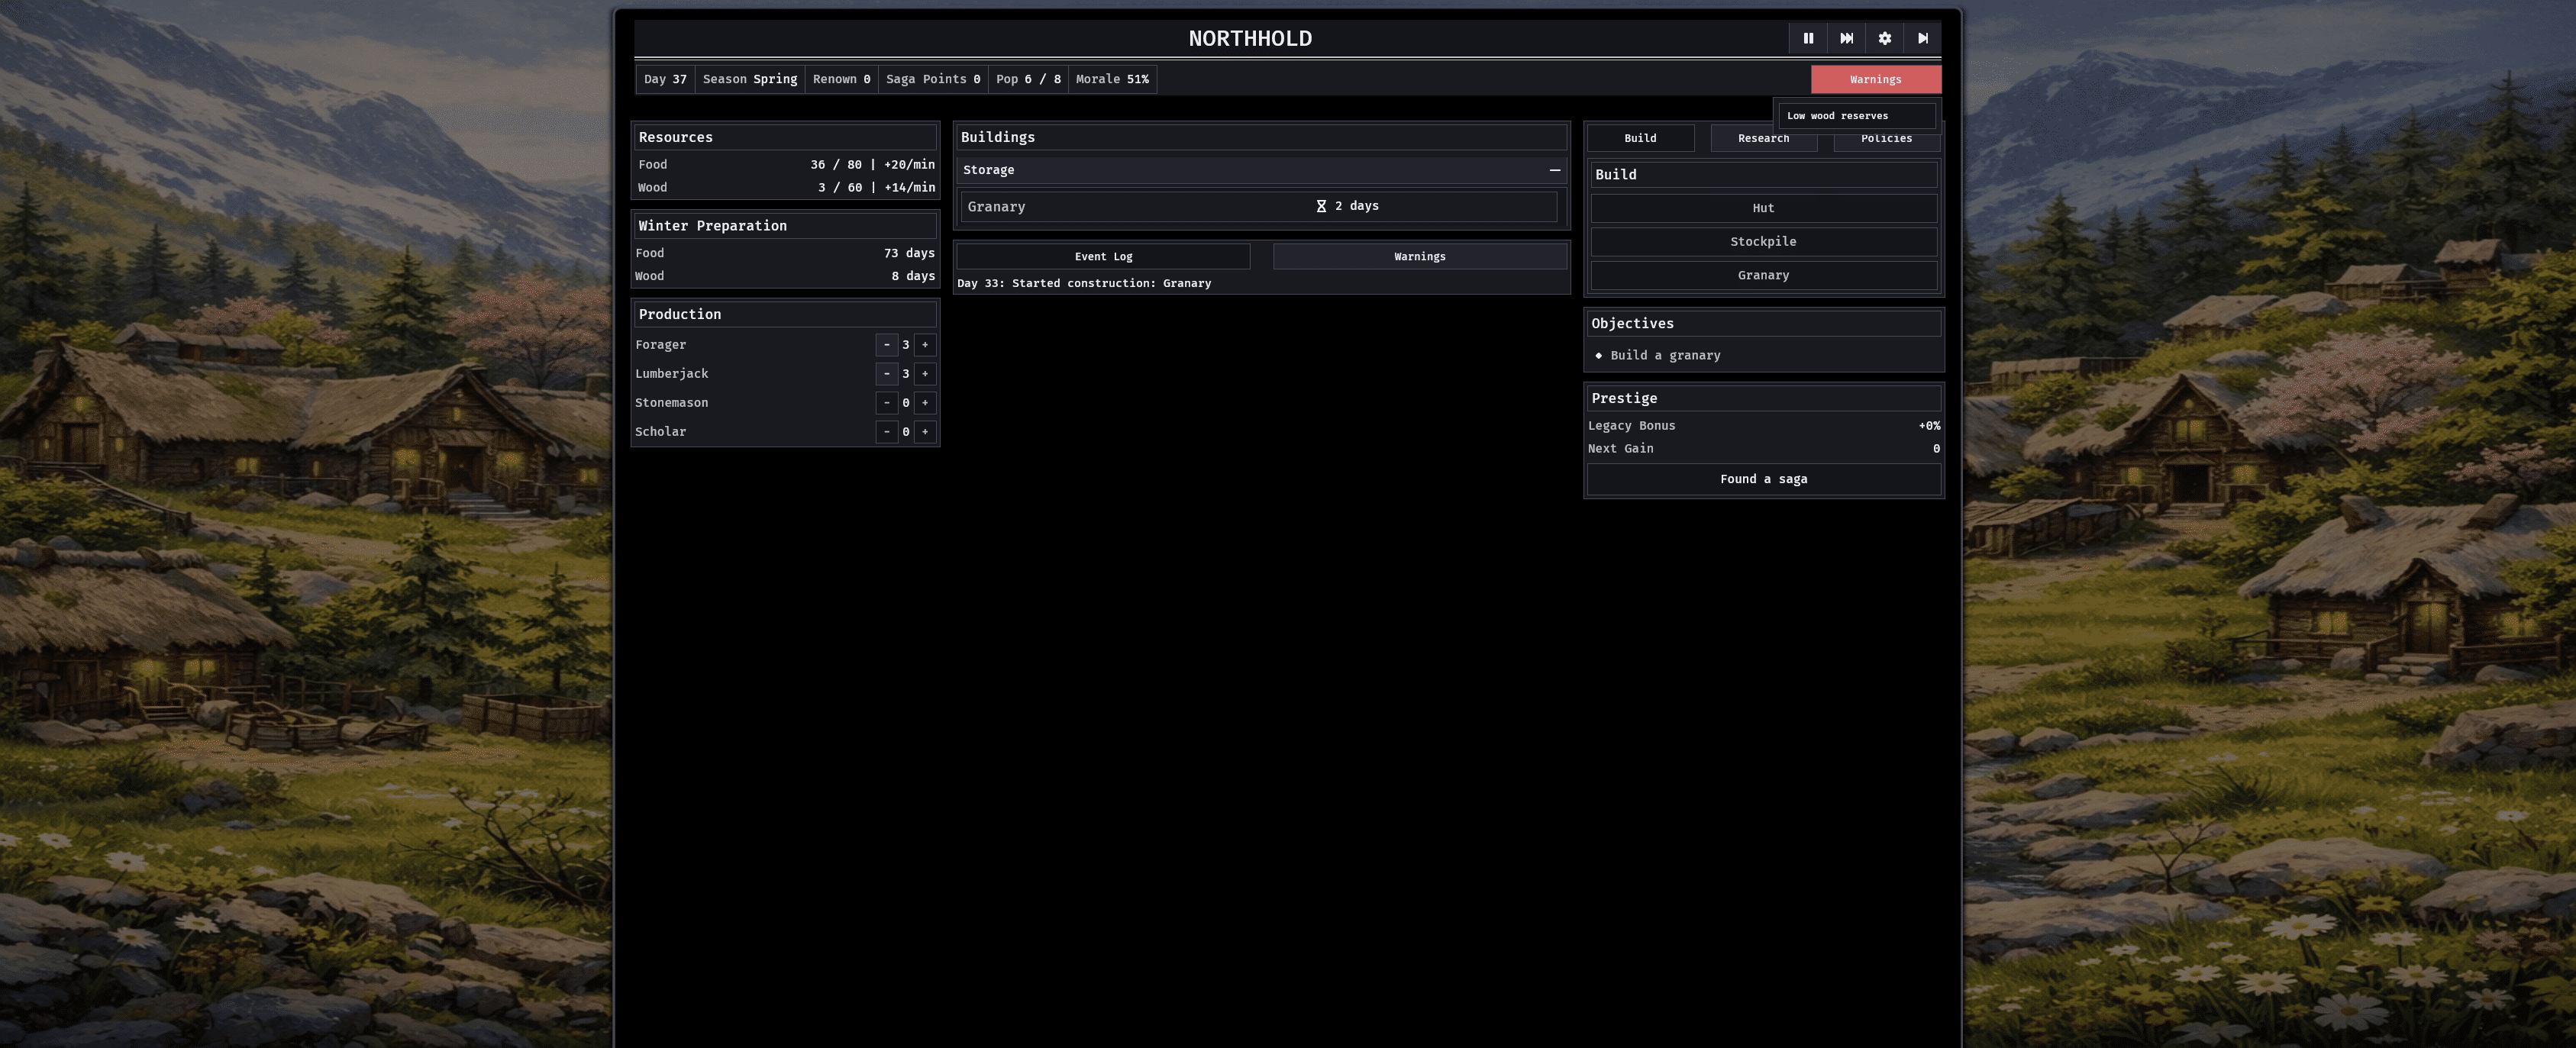This screenshot has height=1048, width=2576.
Task: Click the fast-forward speed icon
Action: click(x=1846, y=38)
